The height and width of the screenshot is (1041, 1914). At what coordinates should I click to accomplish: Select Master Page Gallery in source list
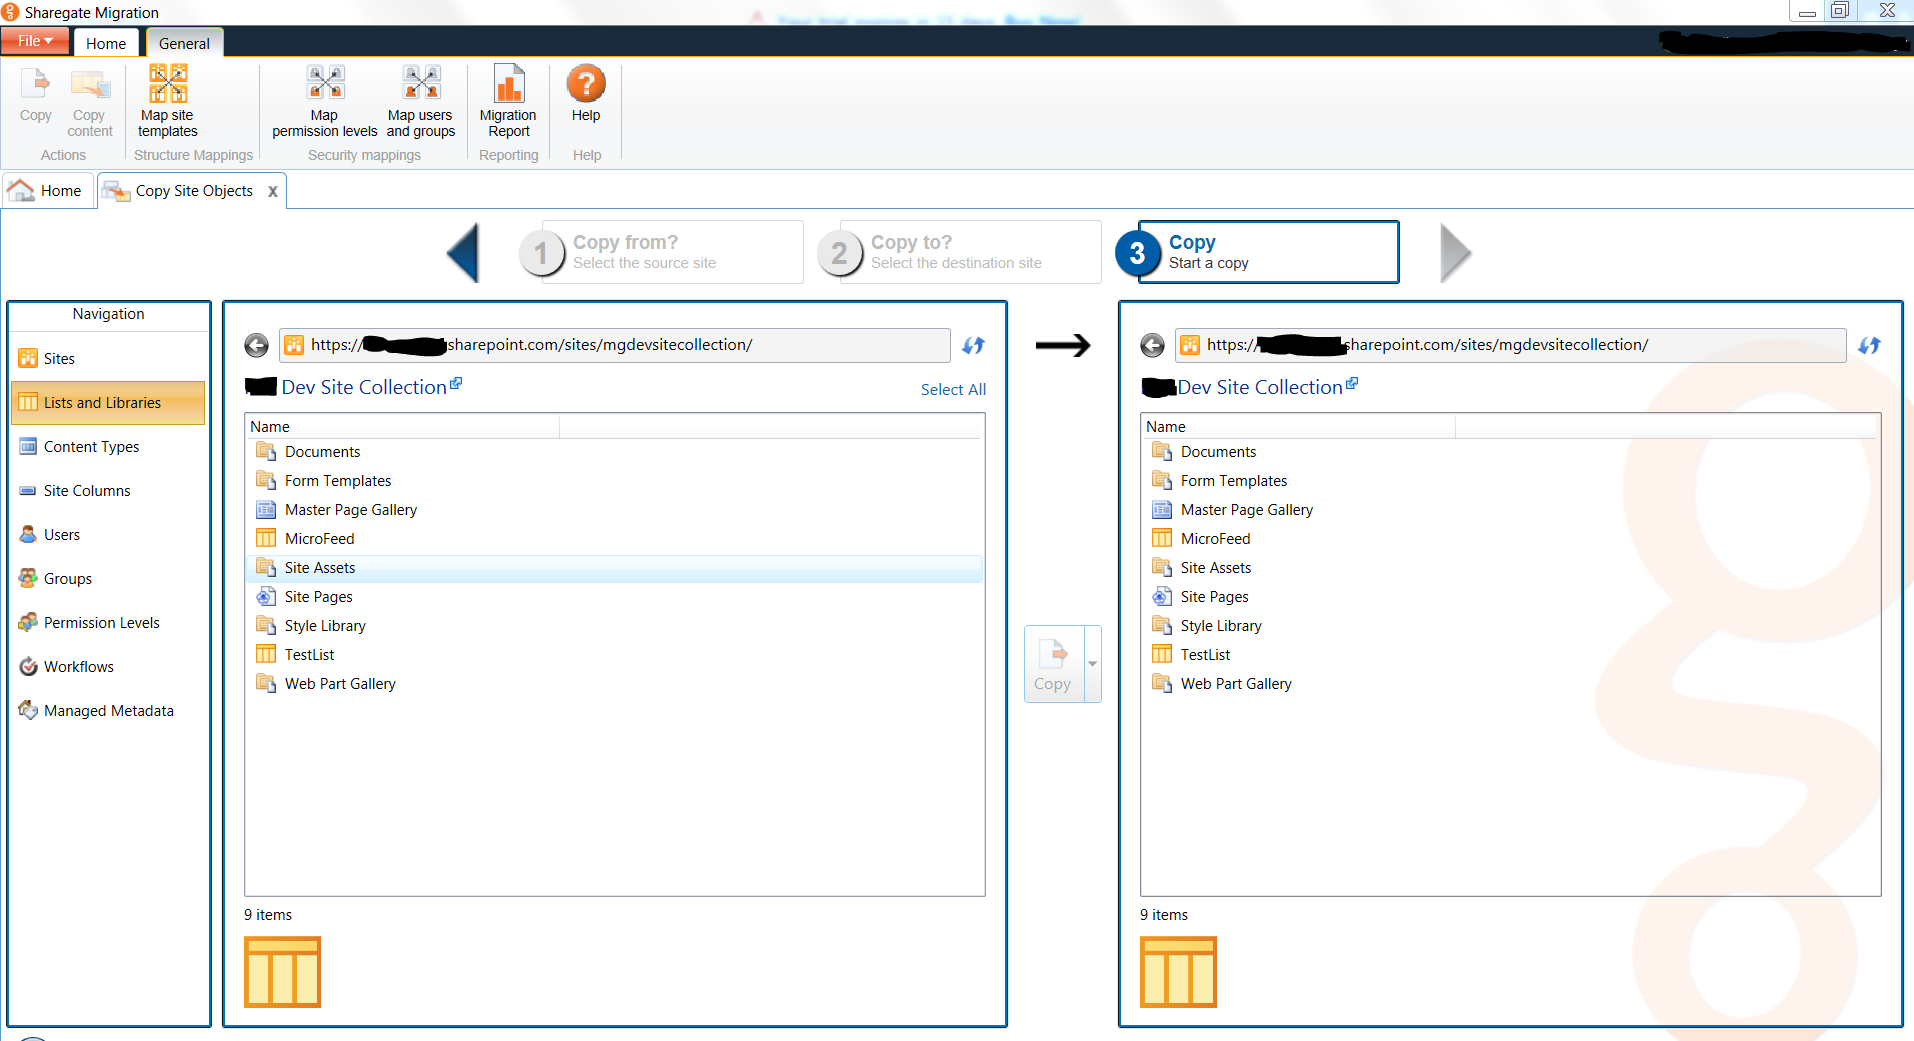[614, 510]
